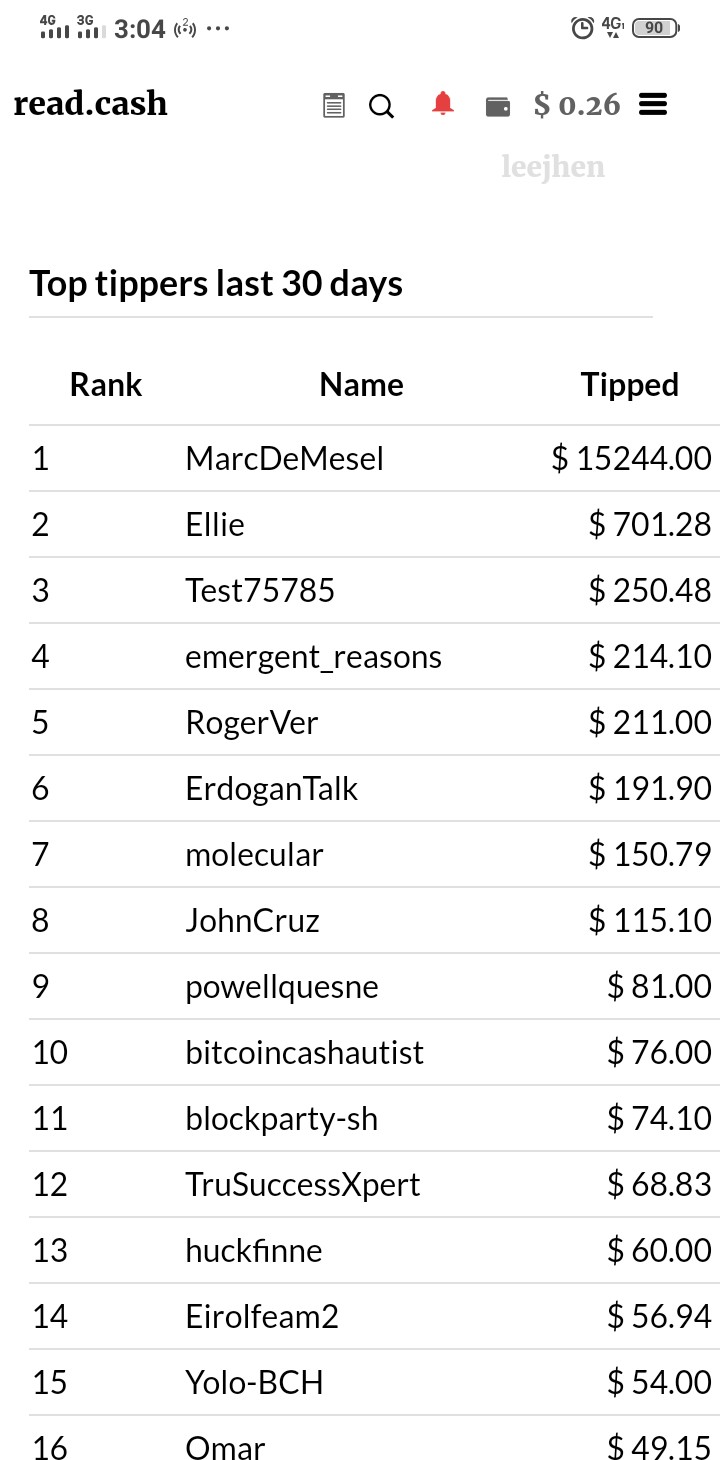The image size is (720, 1460).
Task: Open the news feed article icon
Action: [x=334, y=105]
